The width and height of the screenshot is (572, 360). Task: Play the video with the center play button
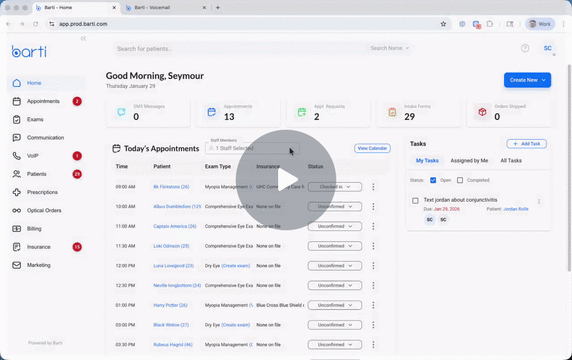[x=286, y=180]
